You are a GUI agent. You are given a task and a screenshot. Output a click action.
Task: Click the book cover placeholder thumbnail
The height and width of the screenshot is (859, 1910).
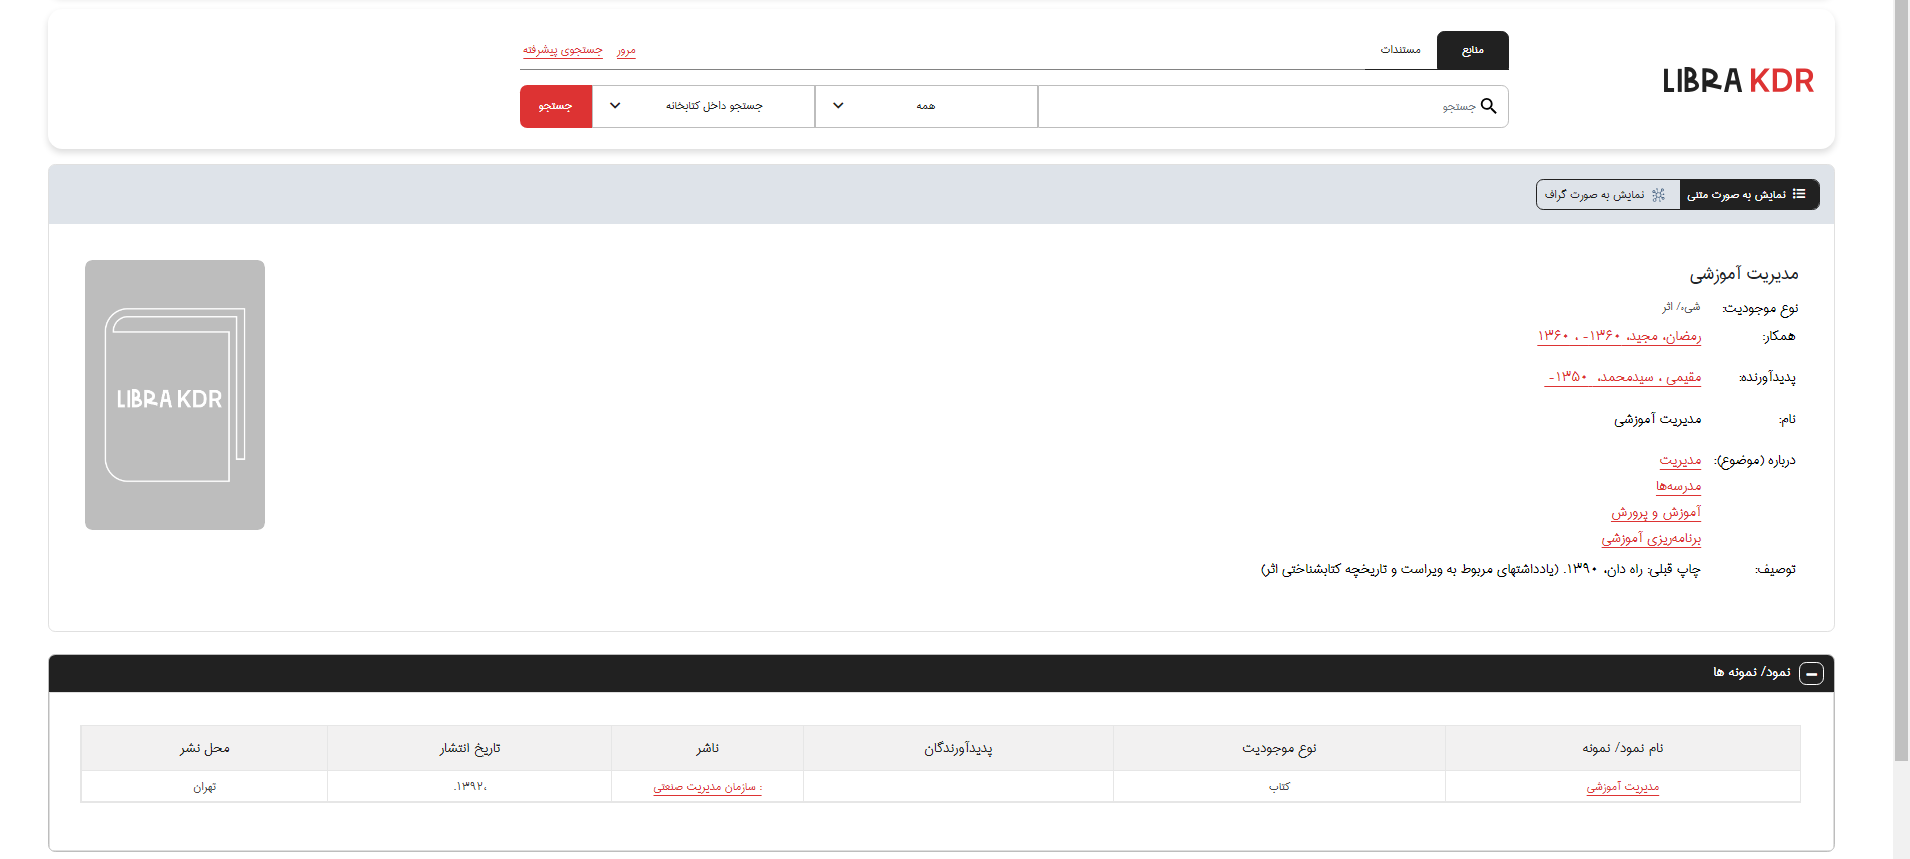click(175, 395)
